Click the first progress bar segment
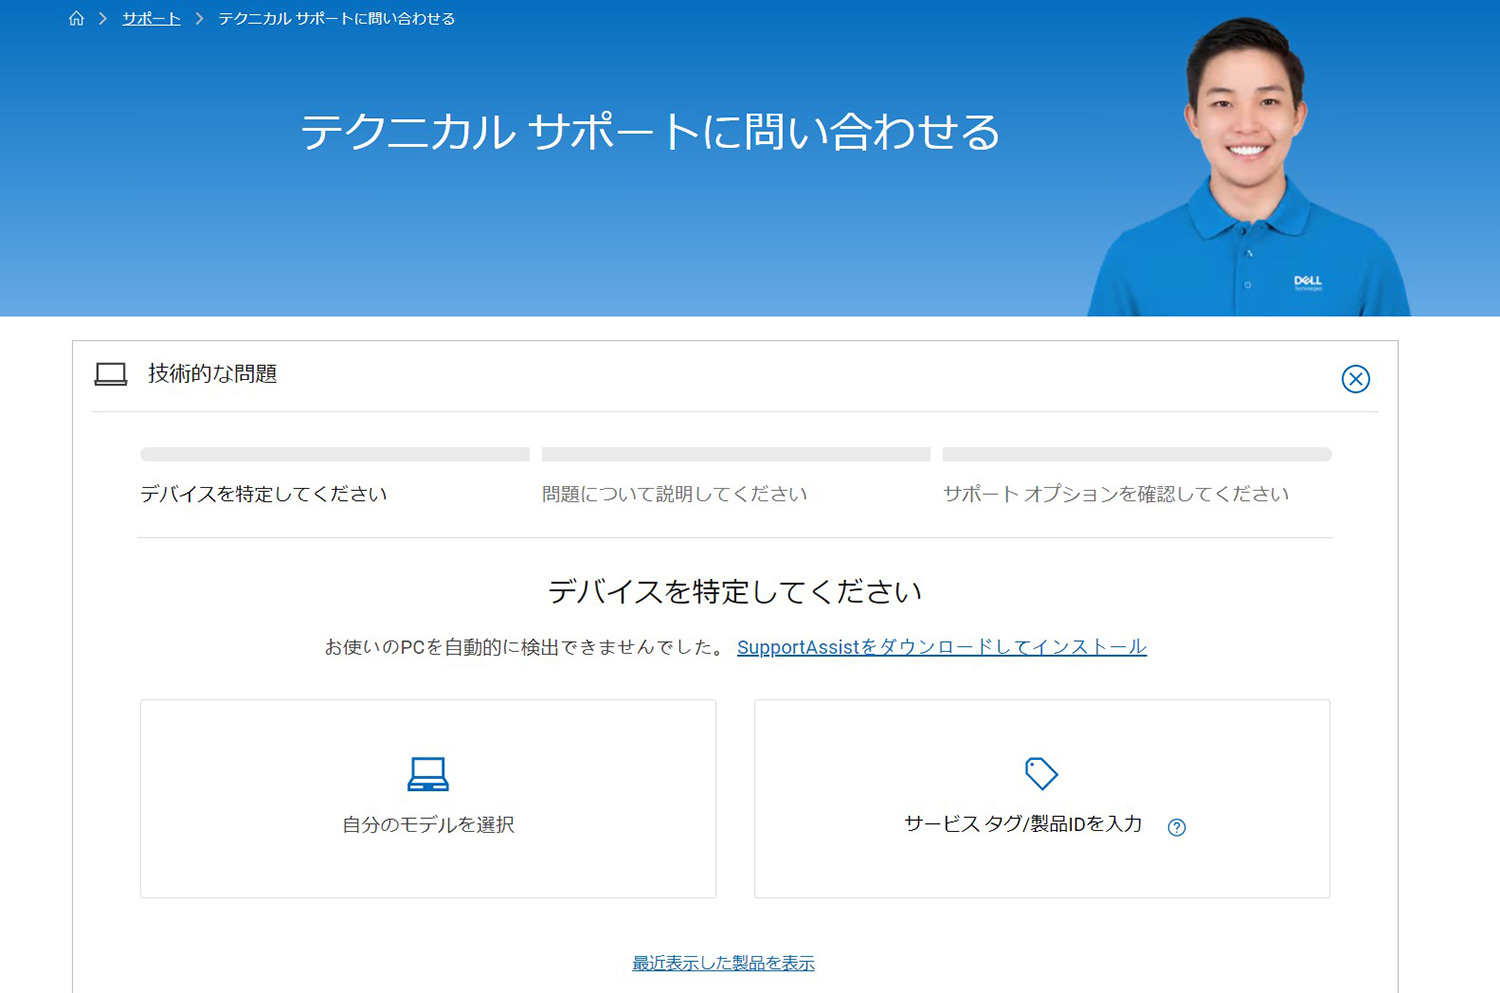Image resolution: width=1500 pixels, height=993 pixels. coord(335,454)
